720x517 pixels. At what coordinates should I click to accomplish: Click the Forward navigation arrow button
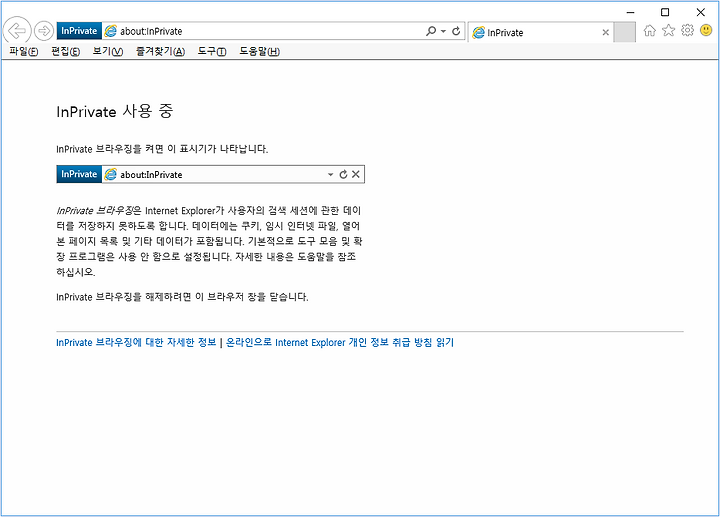44,31
